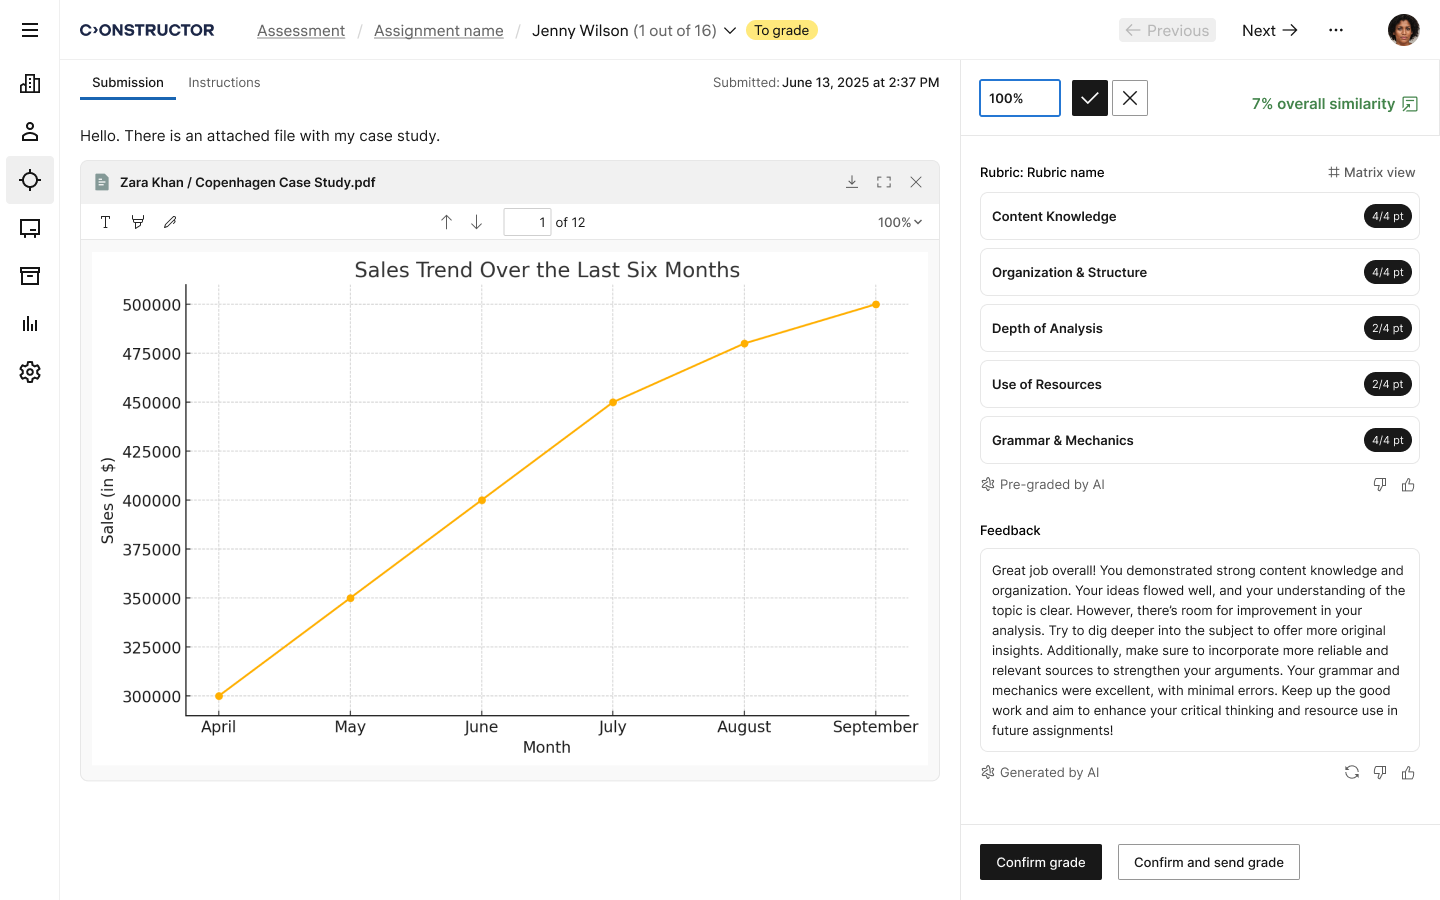Switch rubric to Matrix view

tap(1371, 172)
